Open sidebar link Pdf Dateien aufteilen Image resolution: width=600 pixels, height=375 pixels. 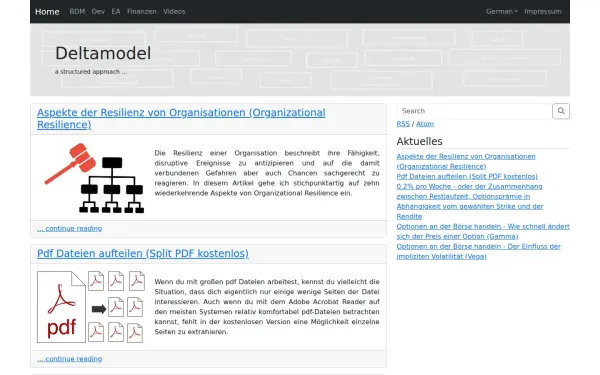tap(467, 176)
